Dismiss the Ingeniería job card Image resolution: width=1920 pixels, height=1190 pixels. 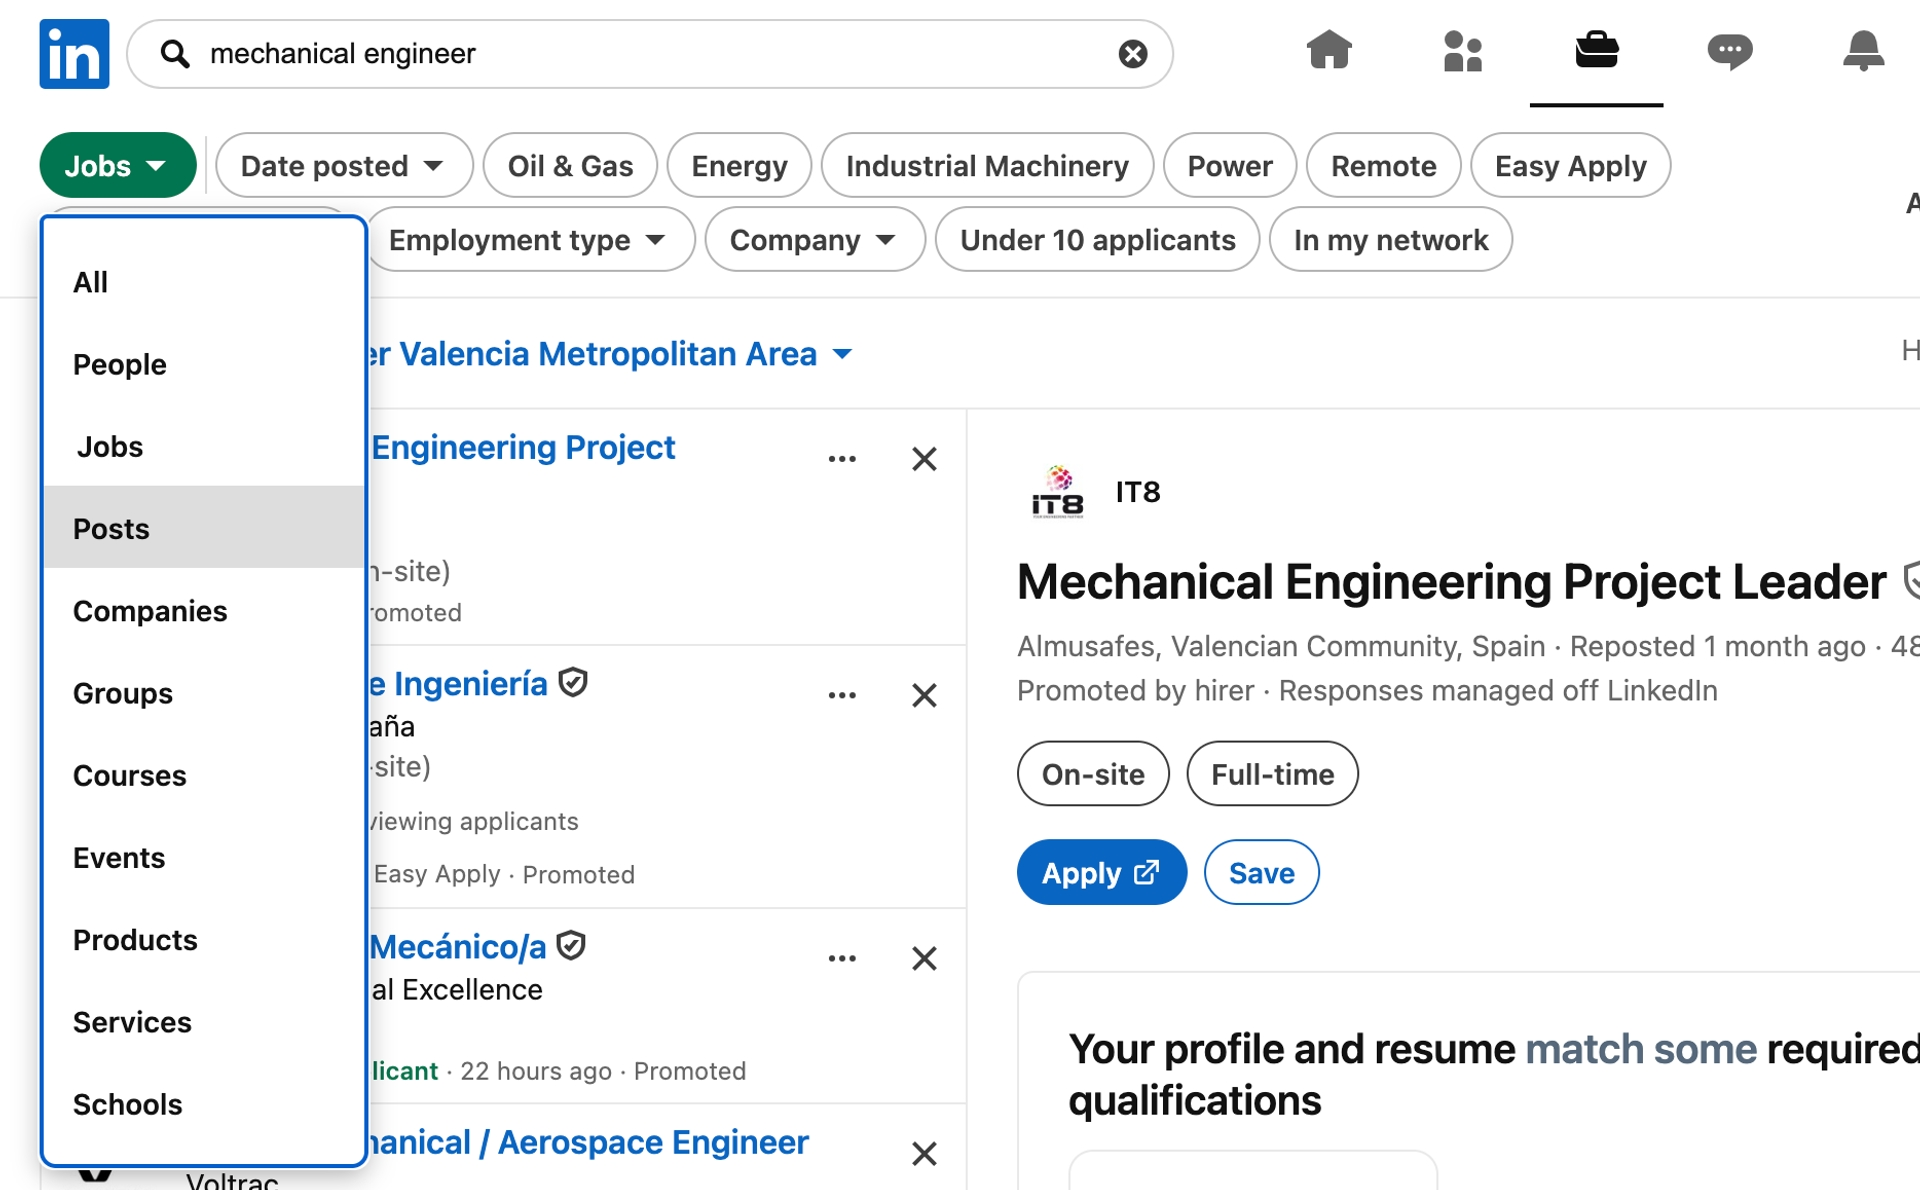coord(924,695)
